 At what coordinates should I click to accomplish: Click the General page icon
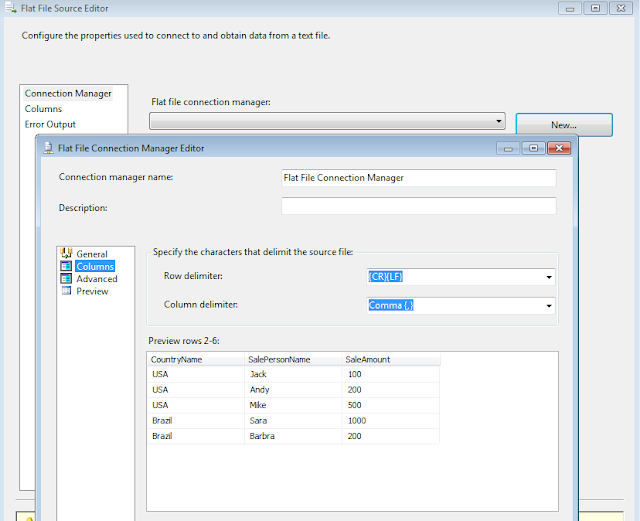66,253
